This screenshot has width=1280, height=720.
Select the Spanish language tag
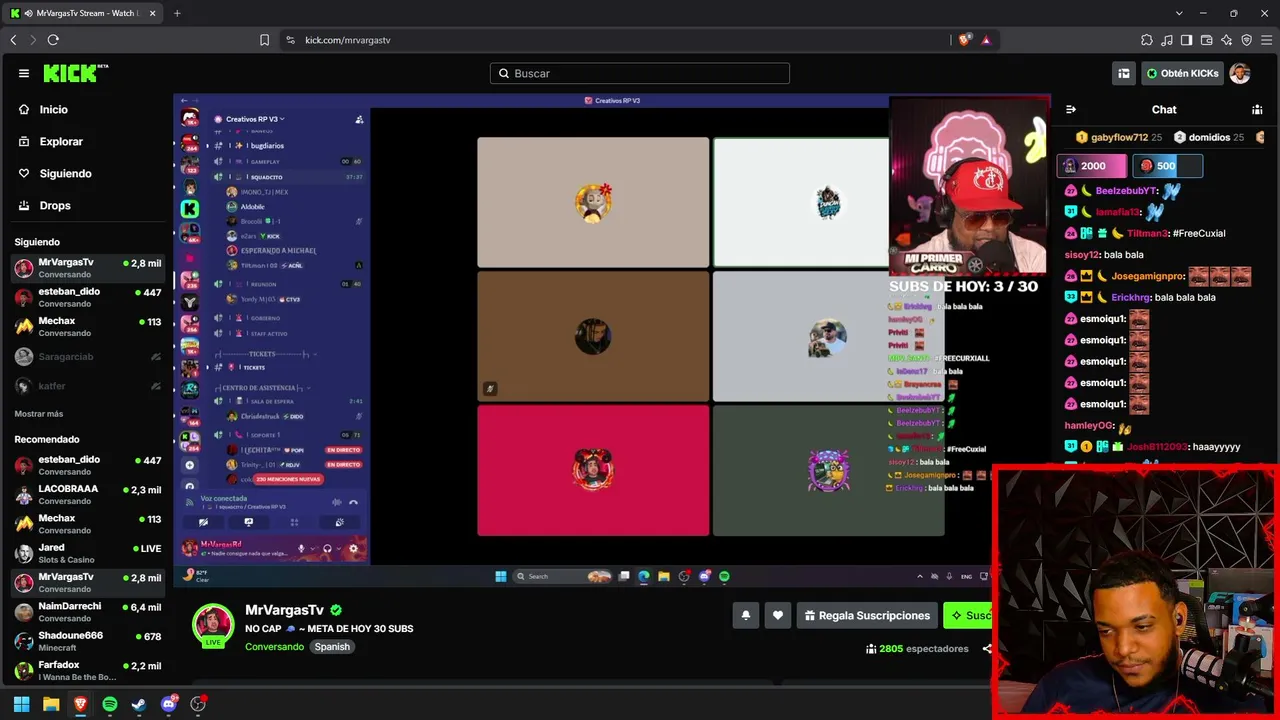(332, 647)
